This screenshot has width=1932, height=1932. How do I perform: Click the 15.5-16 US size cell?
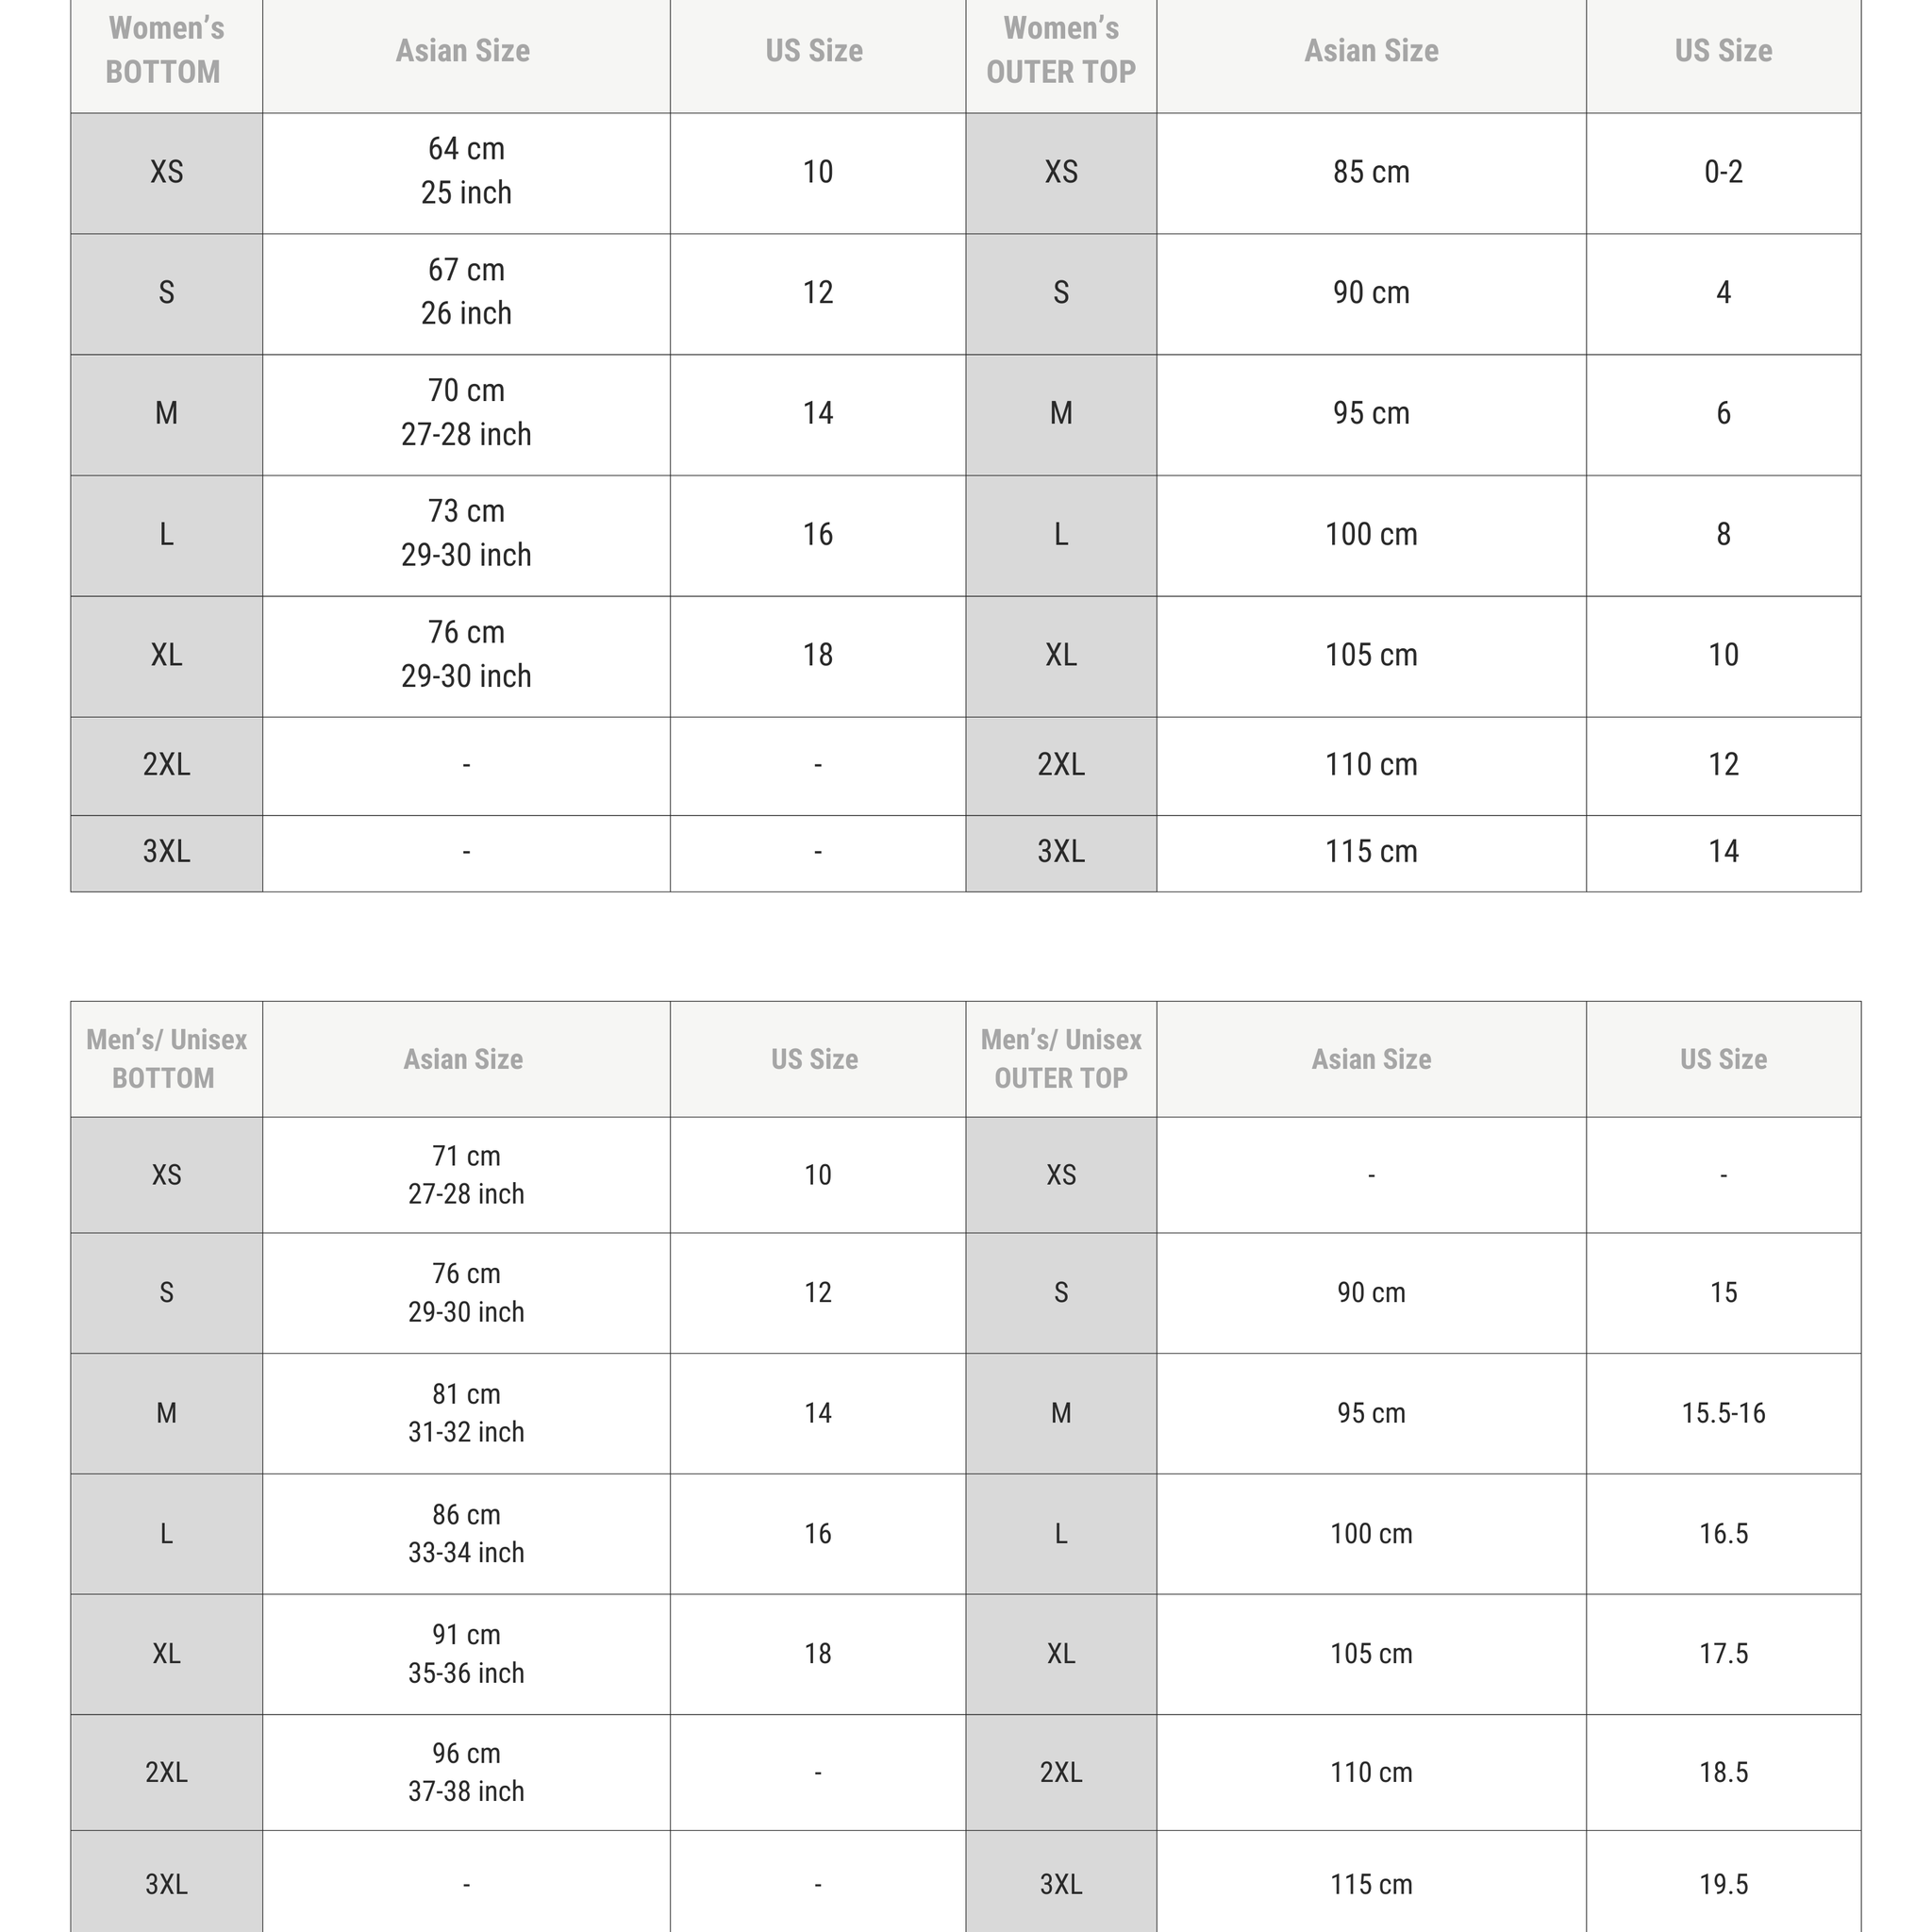pyautogui.click(x=1723, y=1413)
